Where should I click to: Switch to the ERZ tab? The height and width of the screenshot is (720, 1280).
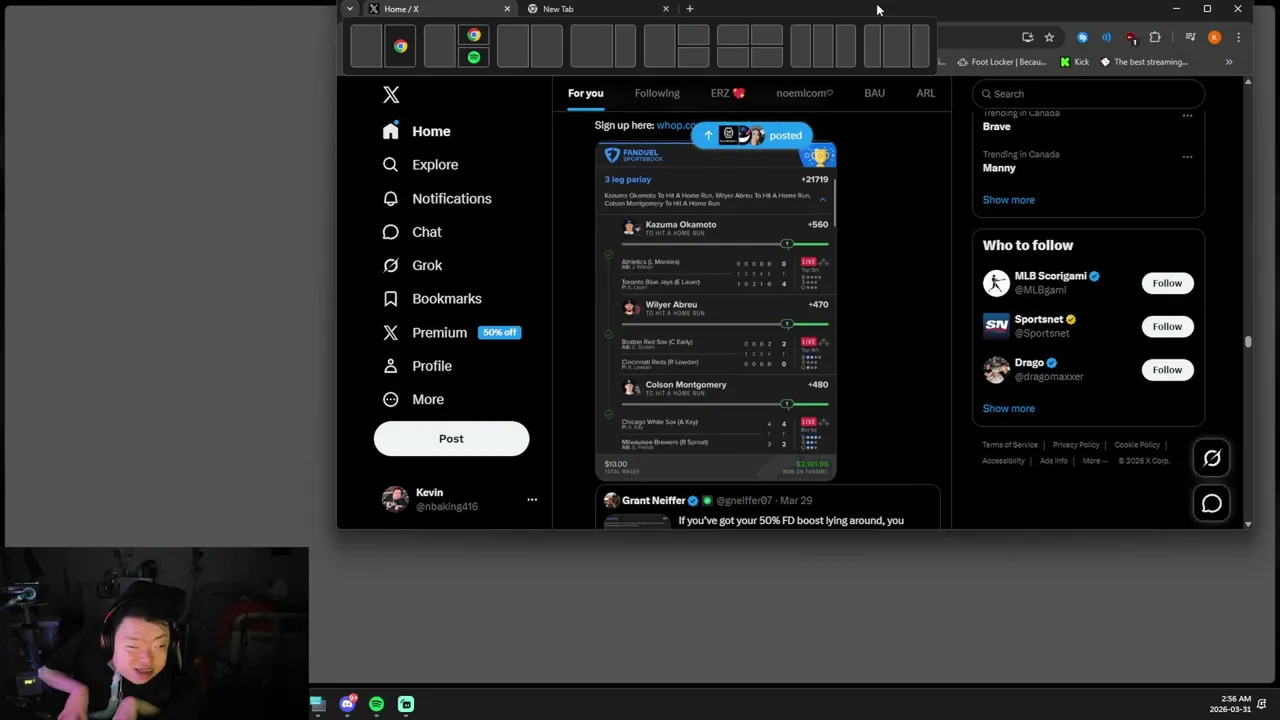[x=728, y=93]
